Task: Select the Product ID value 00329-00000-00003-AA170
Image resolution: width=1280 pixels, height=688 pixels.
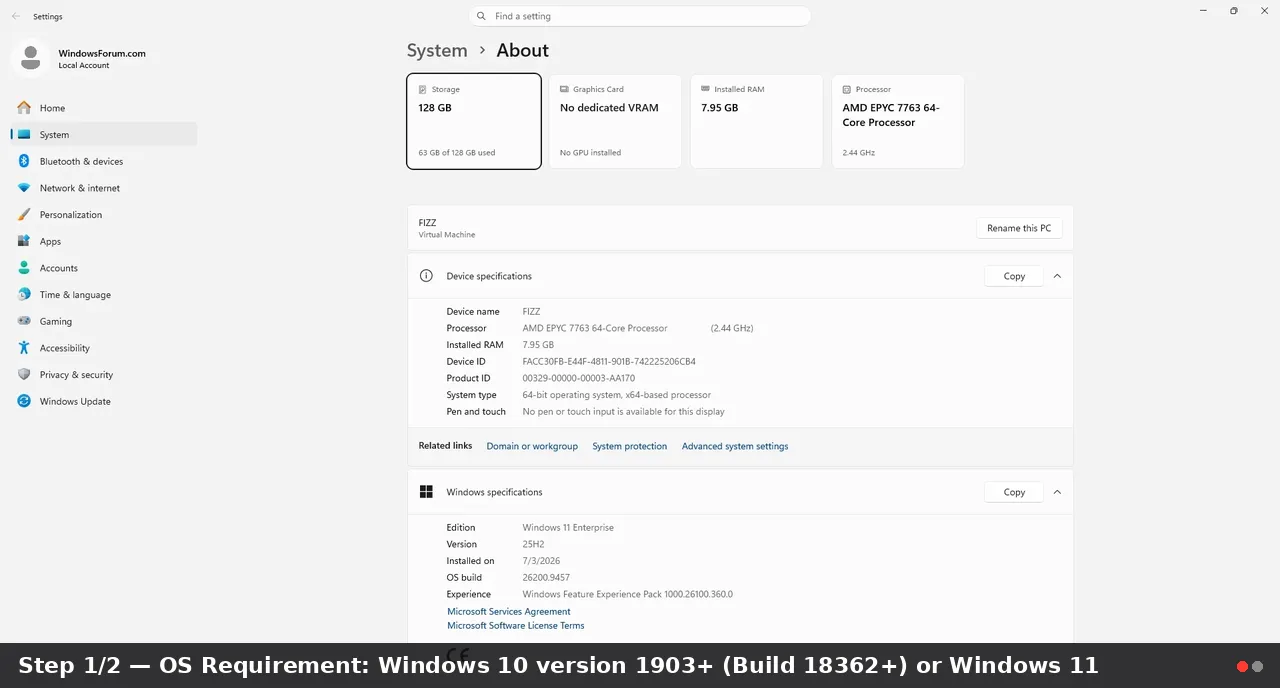Action: [579, 378]
